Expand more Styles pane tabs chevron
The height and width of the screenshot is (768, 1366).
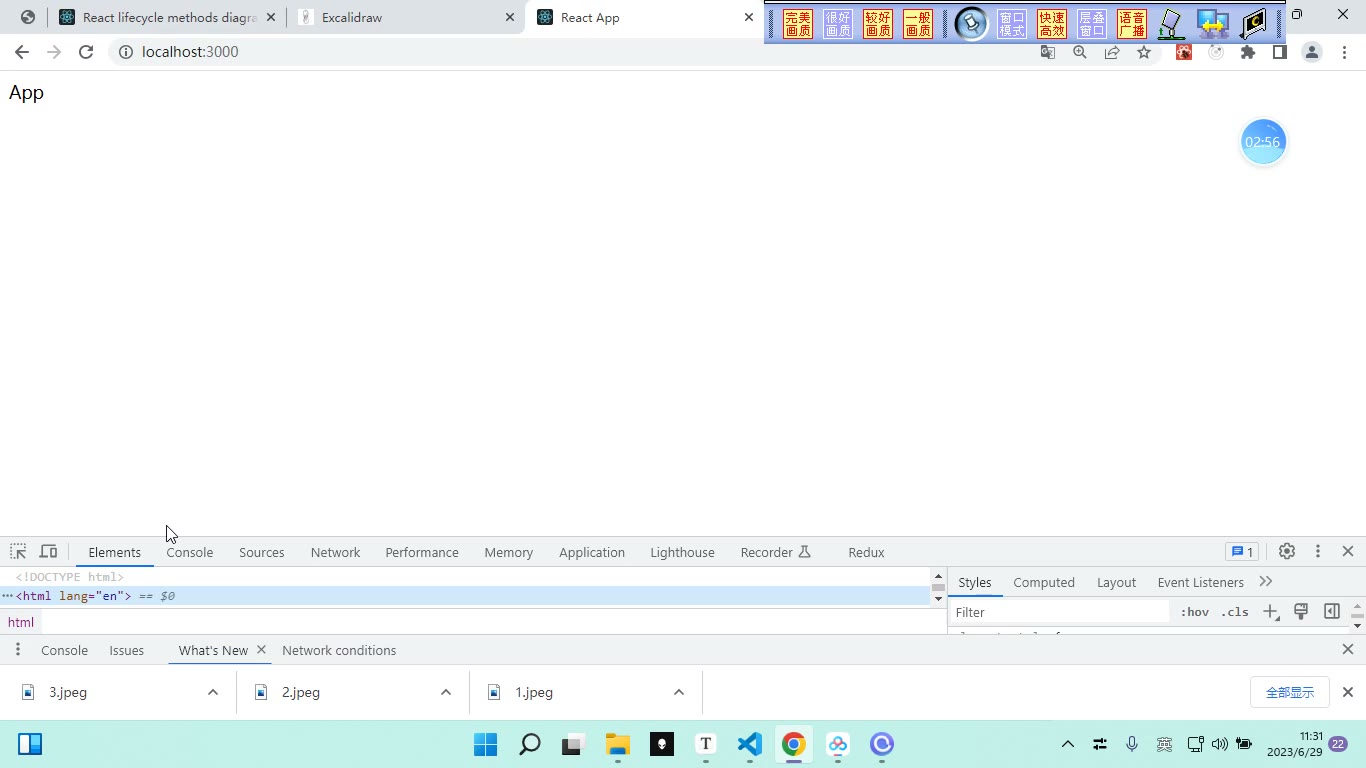tap(1266, 582)
